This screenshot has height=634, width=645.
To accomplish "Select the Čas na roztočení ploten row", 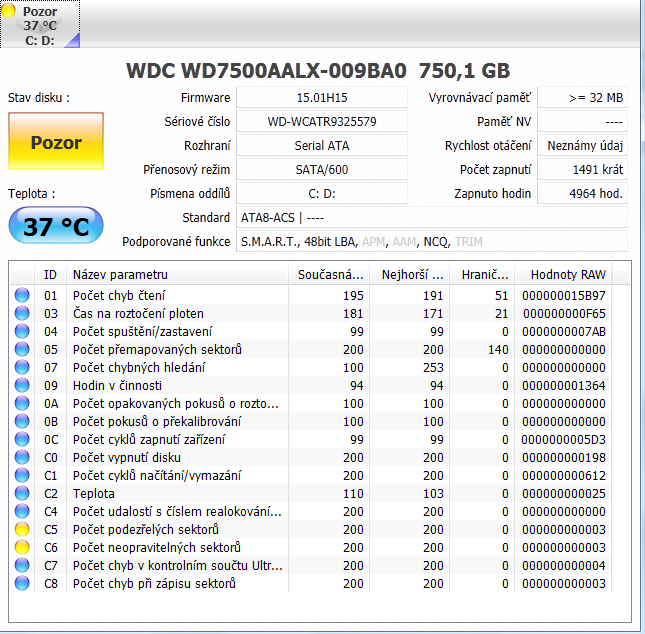I will (311, 314).
